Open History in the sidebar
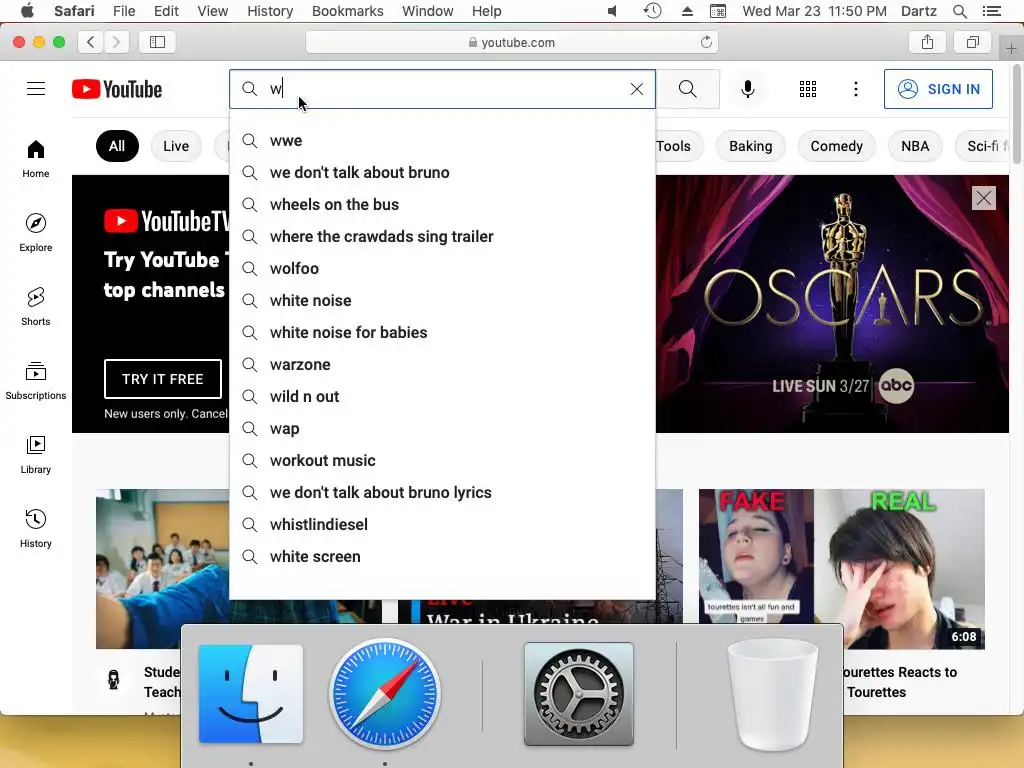The height and width of the screenshot is (768, 1024). (x=36, y=528)
